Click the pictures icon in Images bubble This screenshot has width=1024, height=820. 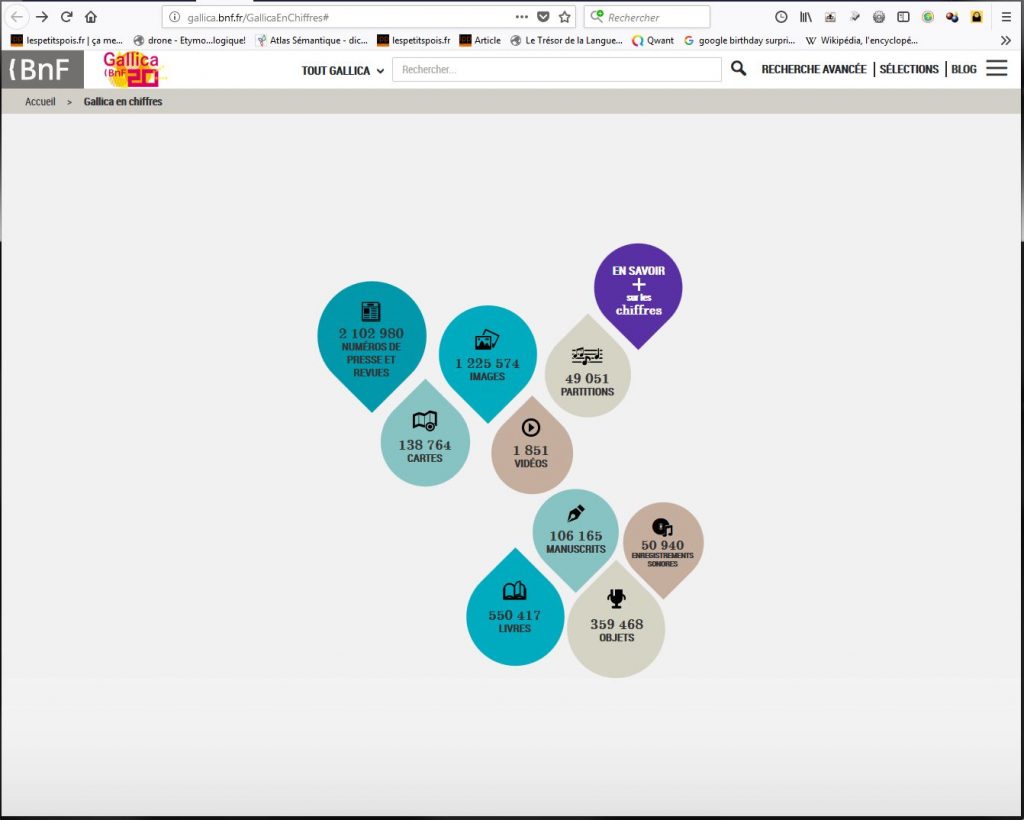tap(487, 341)
